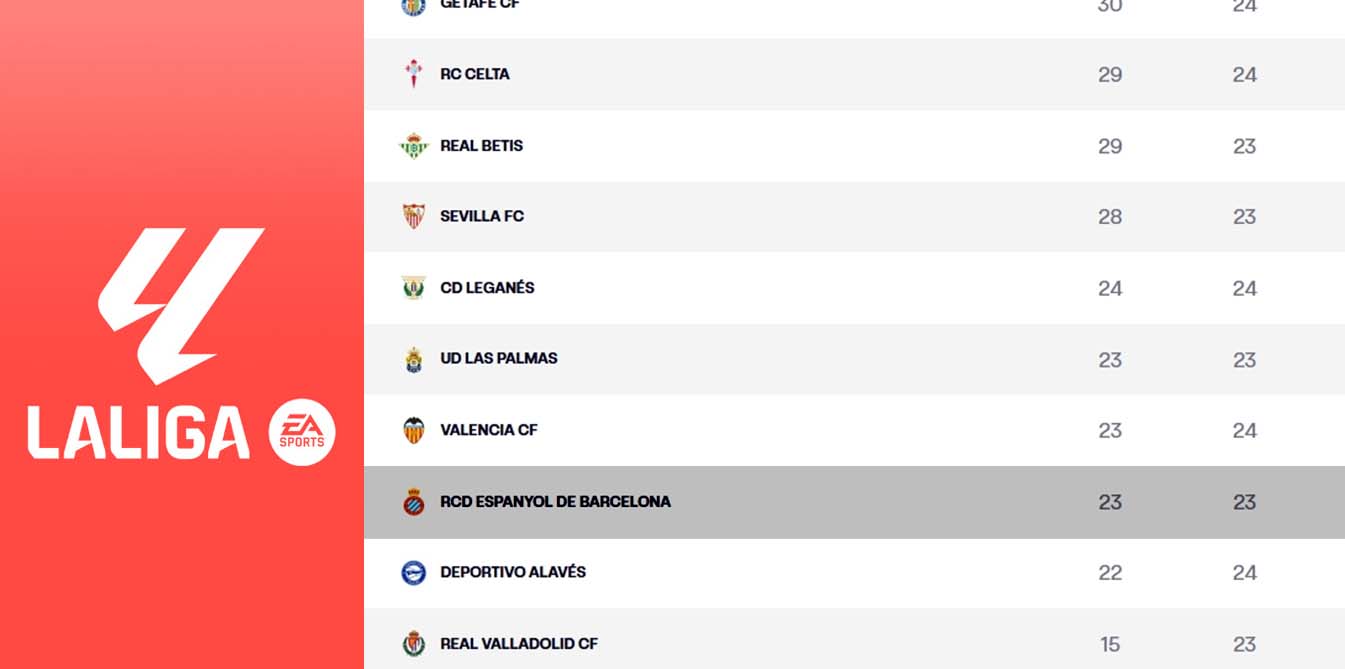Click the Sevilla FC club crest
Image resolution: width=1345 pixels, height=669 pixels.
413,216
